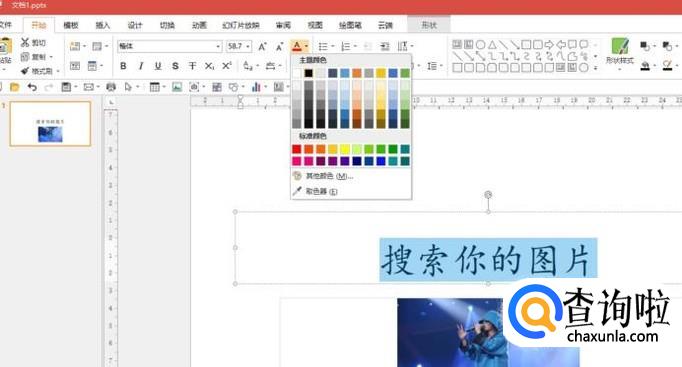The width and height of the screenshot is (682, 367).
Task: Open the 设计 ribbon tab
Action: pos(135,25)
